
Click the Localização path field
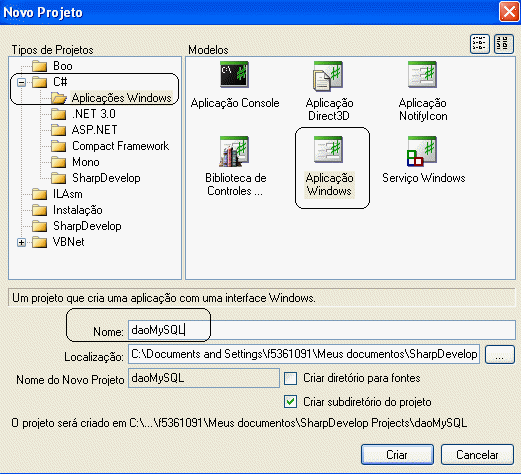tap(304, 354)
